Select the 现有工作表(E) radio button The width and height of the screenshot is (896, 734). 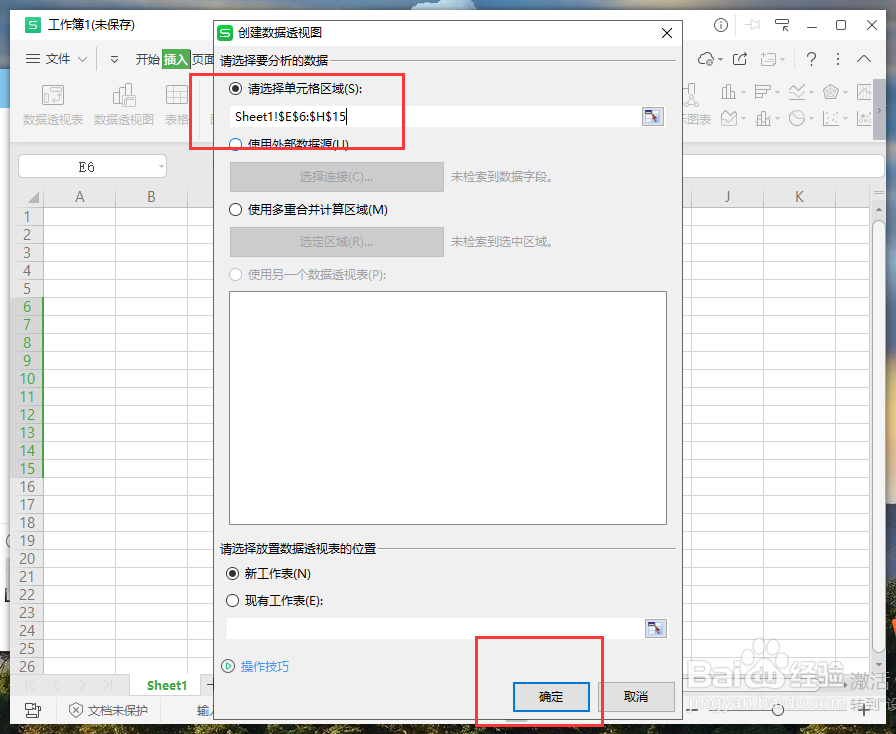(x=232, y=601)
